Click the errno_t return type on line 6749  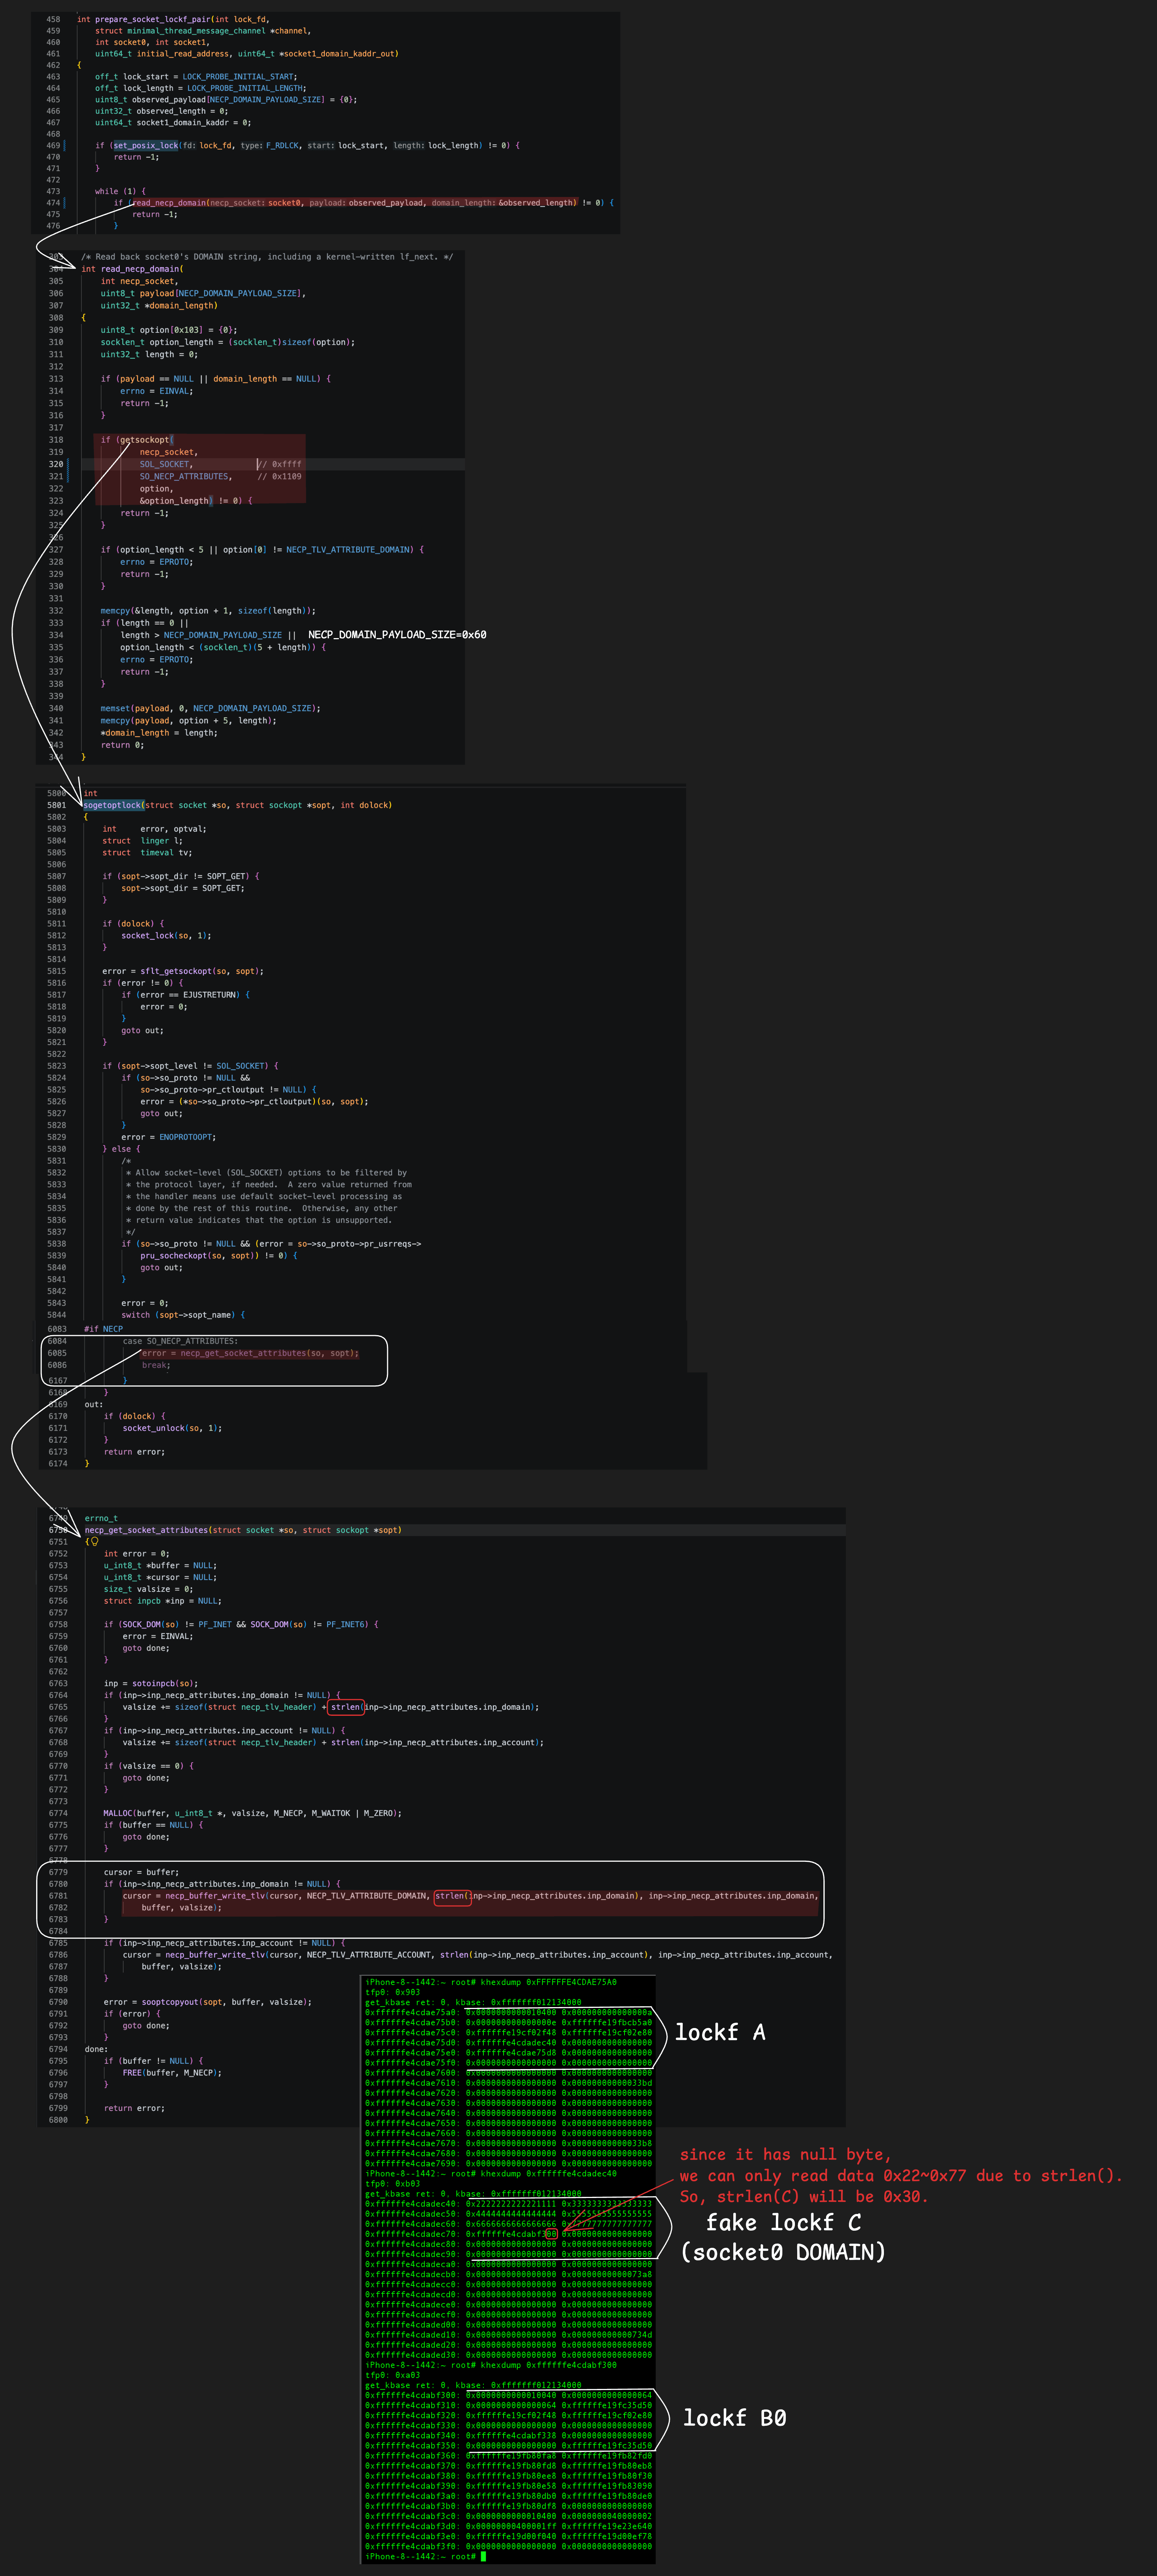pos(101,1518)
